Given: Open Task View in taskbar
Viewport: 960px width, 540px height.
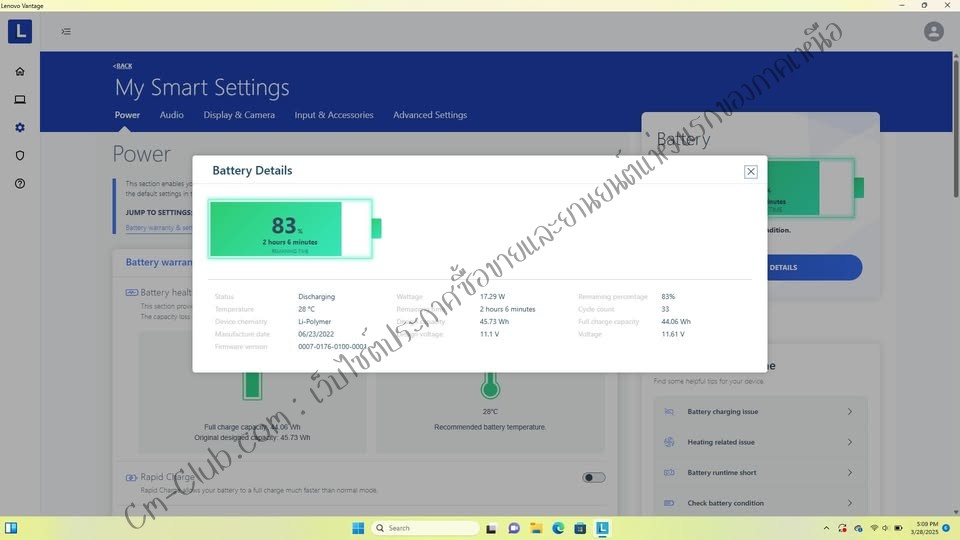Looking at the screenshot, I should coord(491,528).
